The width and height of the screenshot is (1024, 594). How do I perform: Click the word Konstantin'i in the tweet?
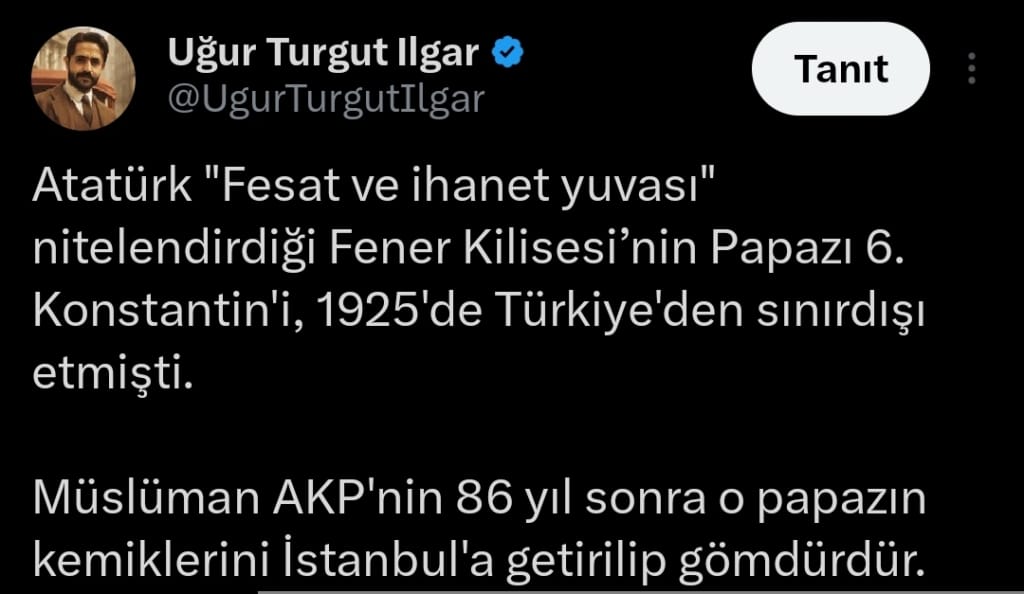tap(168, 311)
